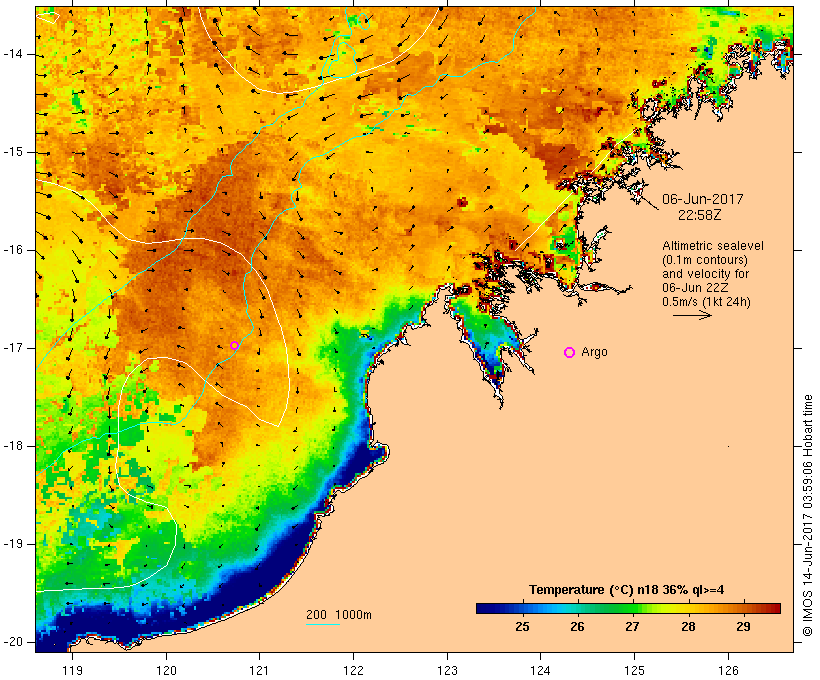Click the latitude axis label -17
The image size is (820, 680).
(x=13, y=348)
